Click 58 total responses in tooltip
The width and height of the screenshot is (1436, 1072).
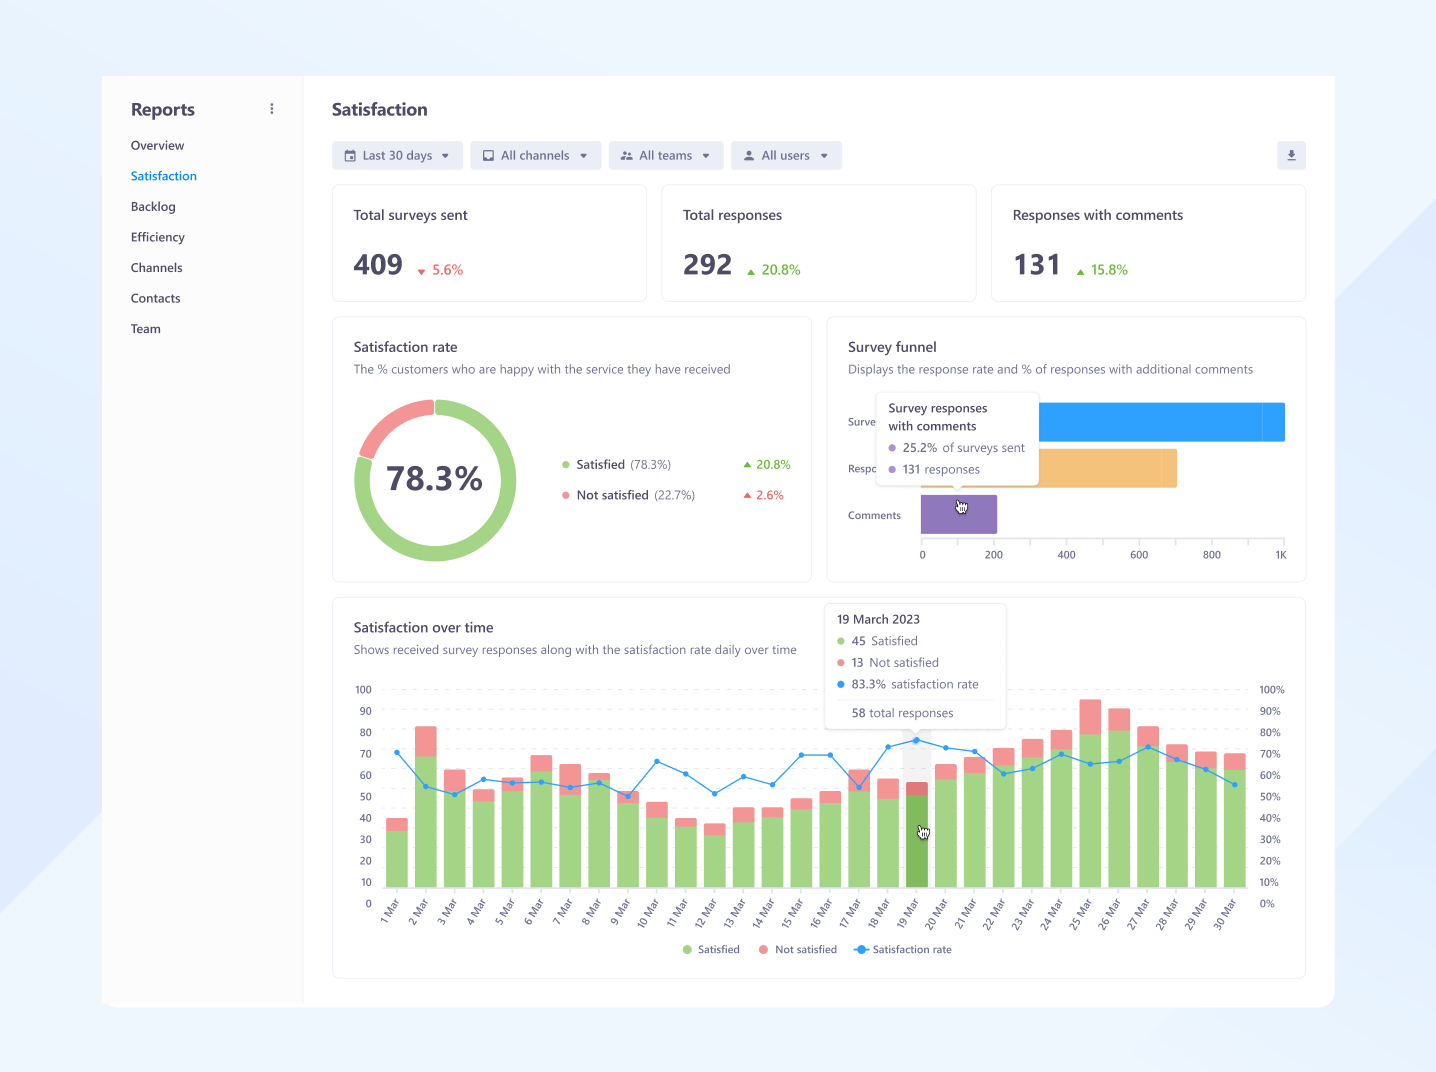click(x=902, y=713)
